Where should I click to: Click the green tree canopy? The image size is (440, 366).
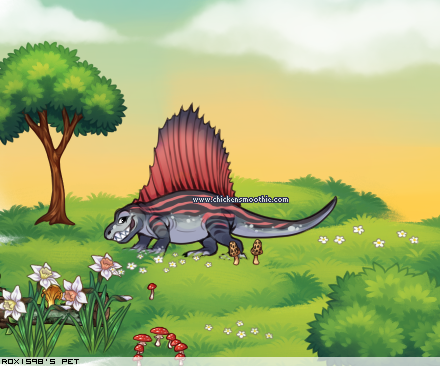click(x=58, y=88)
